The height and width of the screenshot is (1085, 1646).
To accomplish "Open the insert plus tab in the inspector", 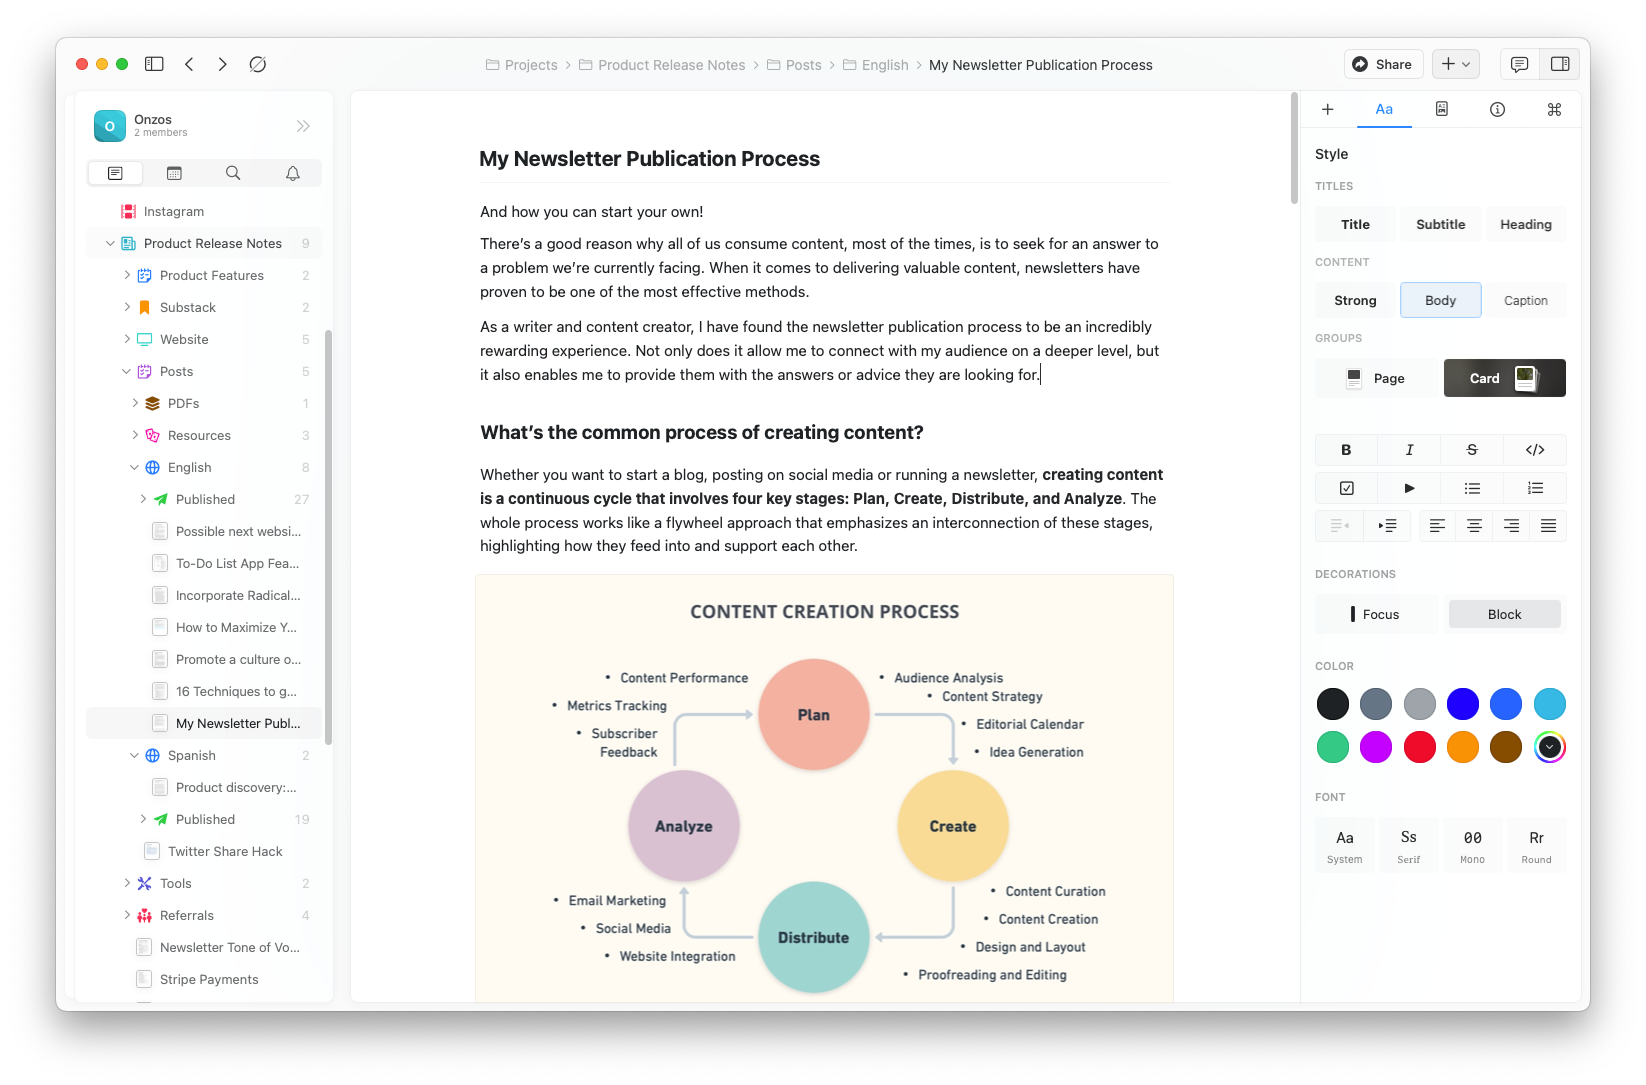I will click(x=1327, y=109).
